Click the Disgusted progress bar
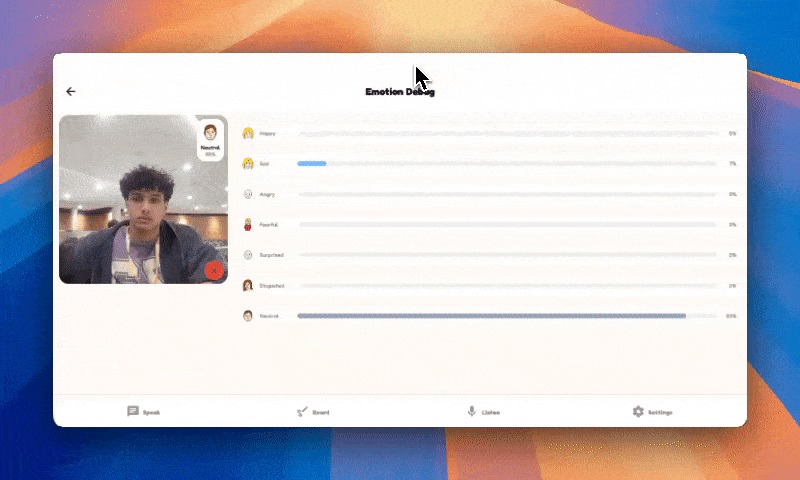800x480 pixels. [508, 286]
